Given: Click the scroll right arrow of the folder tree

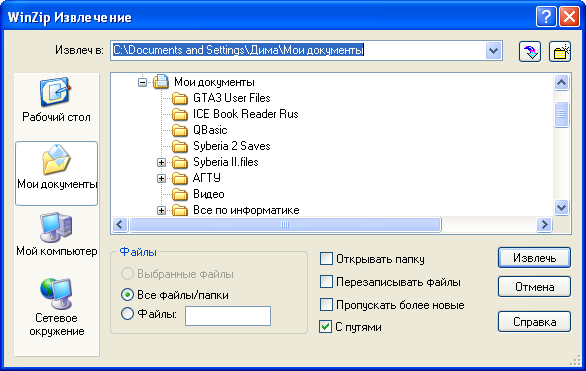Looking at the screenshot, I should point(544,225).
